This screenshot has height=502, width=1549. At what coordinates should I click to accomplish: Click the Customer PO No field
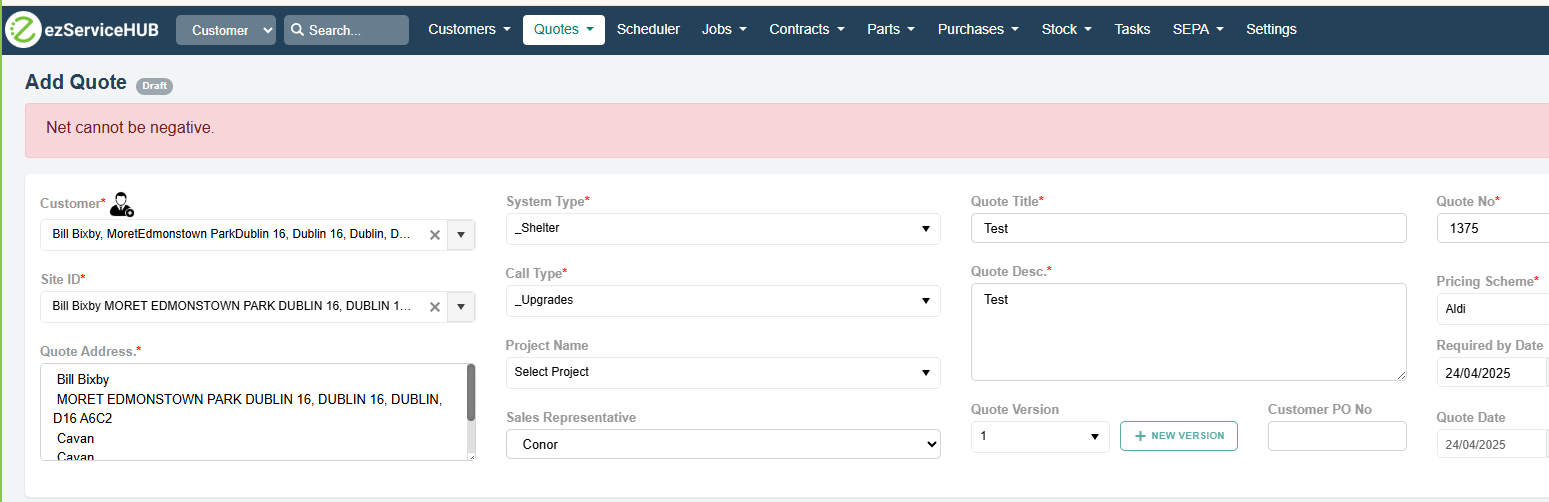coord(1337,436)
